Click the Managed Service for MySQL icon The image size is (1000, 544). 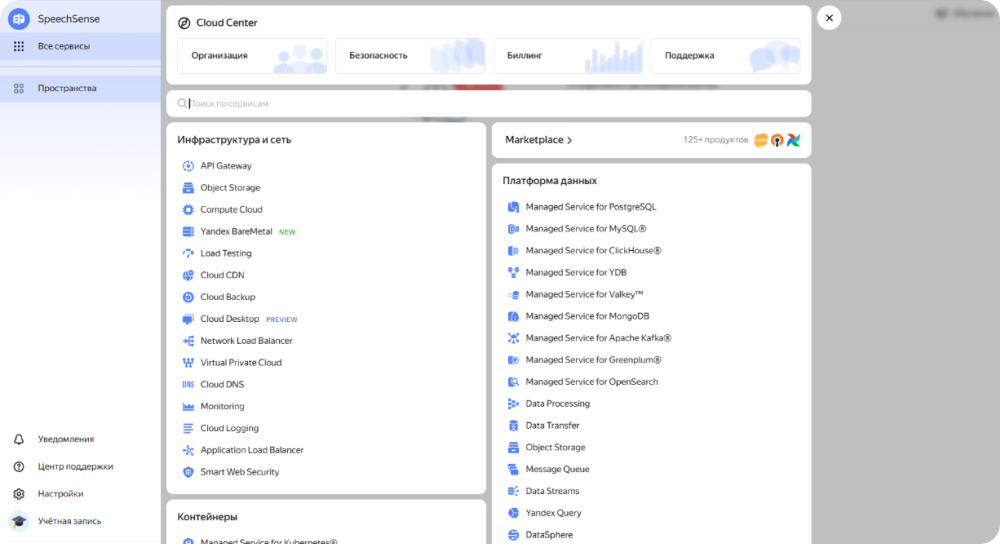(x=513, y=229)
